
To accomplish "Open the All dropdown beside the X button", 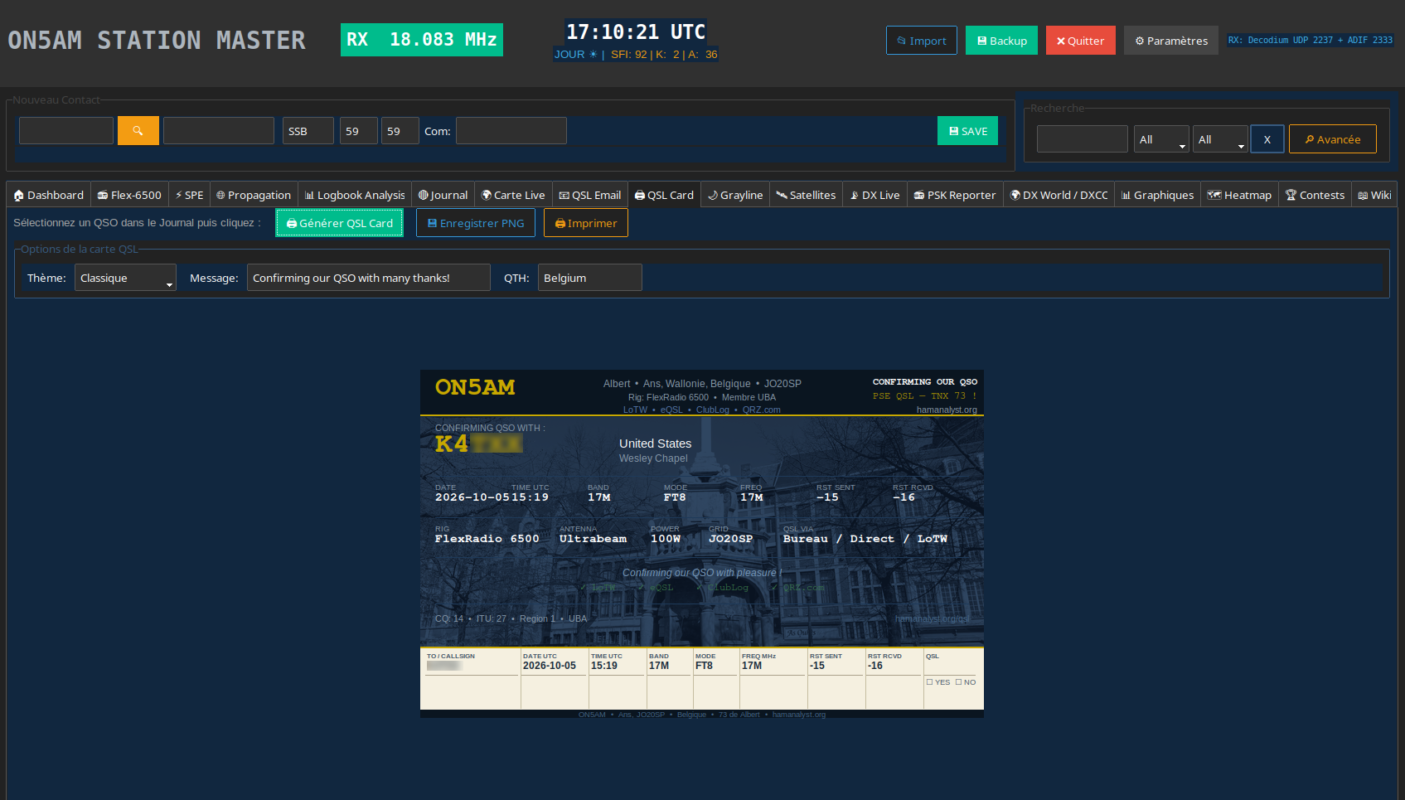I will pos(1220,139).
